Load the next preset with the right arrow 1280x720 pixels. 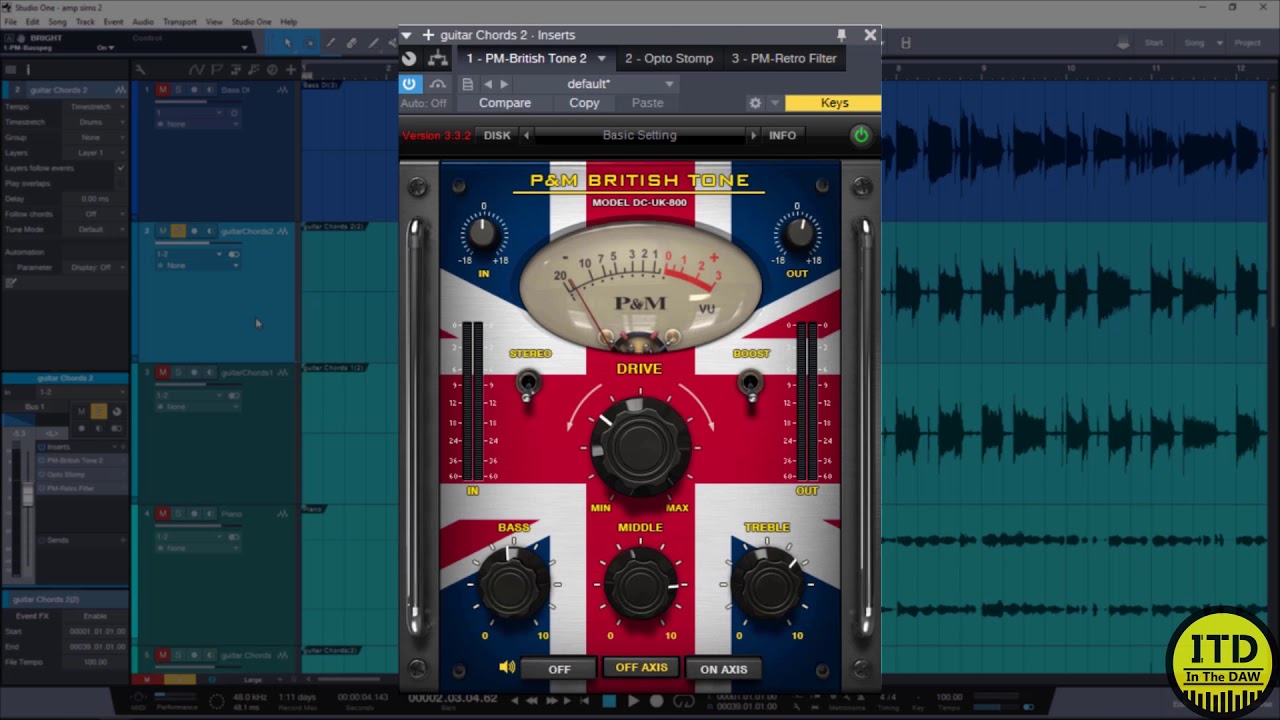504,84
